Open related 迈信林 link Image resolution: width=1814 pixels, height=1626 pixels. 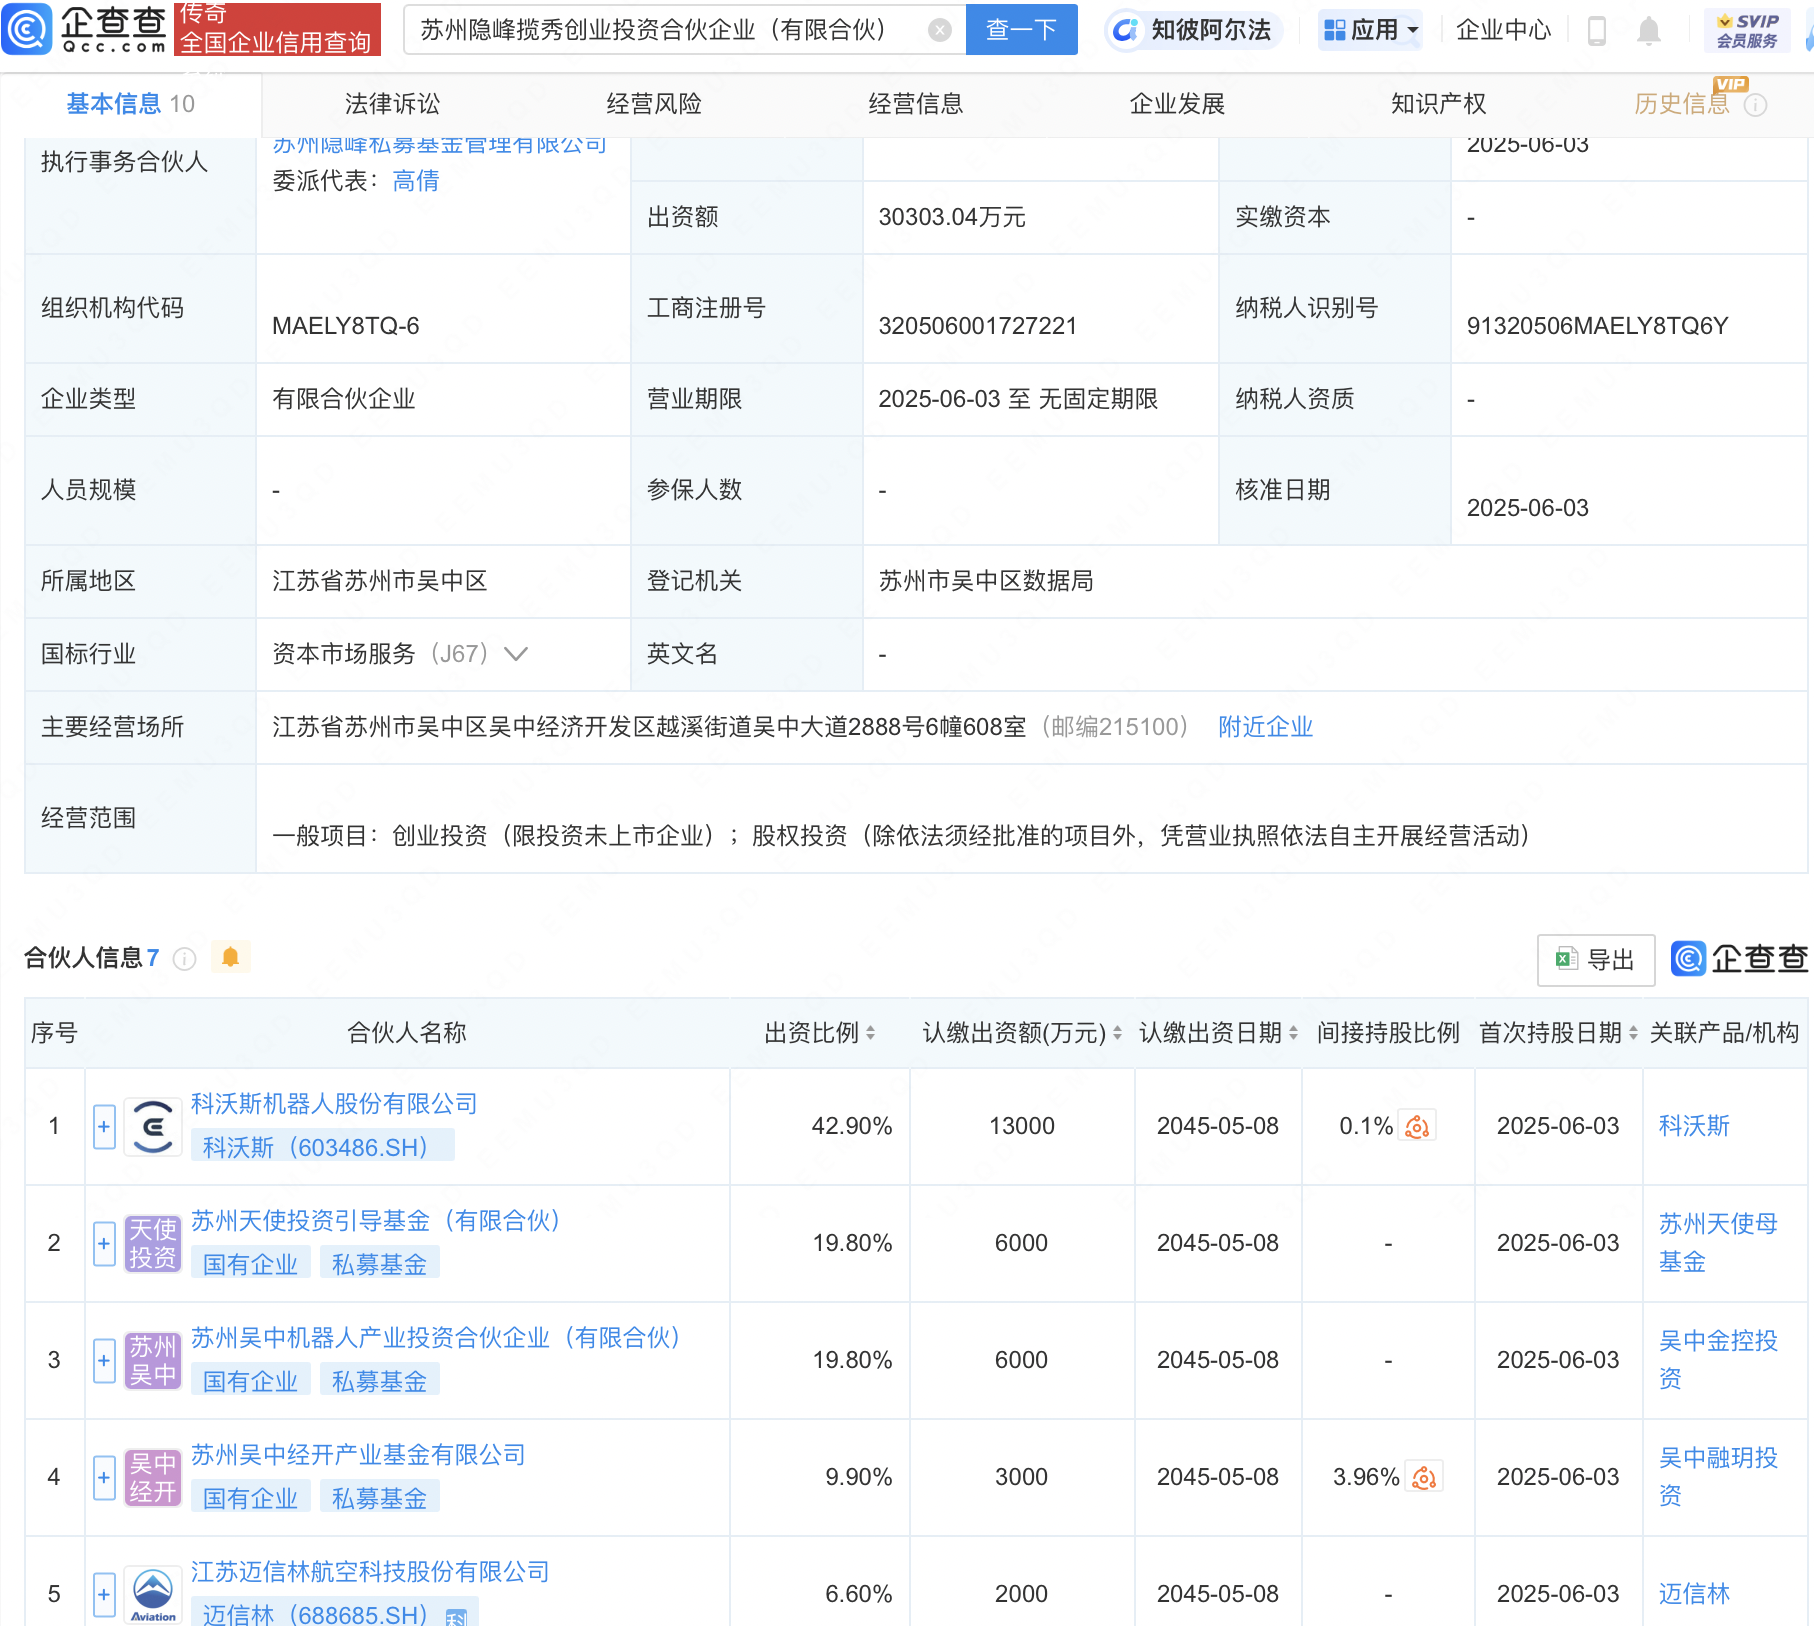(x=1694, y=1595)
